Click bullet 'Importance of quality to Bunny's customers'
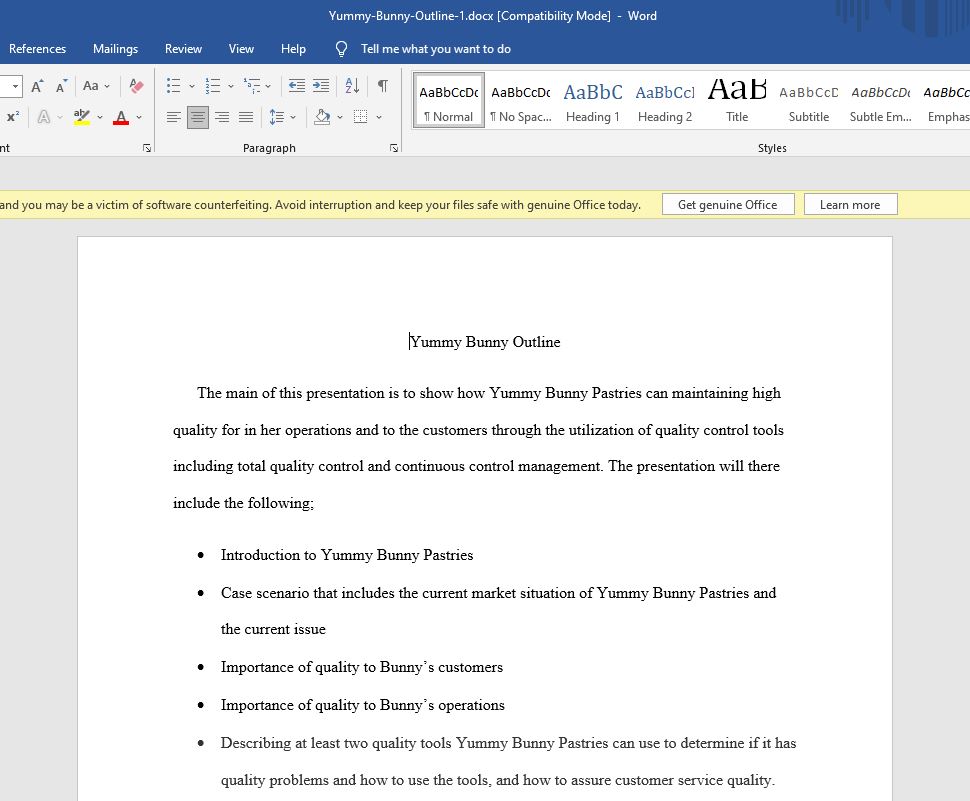 pos(362,667)
